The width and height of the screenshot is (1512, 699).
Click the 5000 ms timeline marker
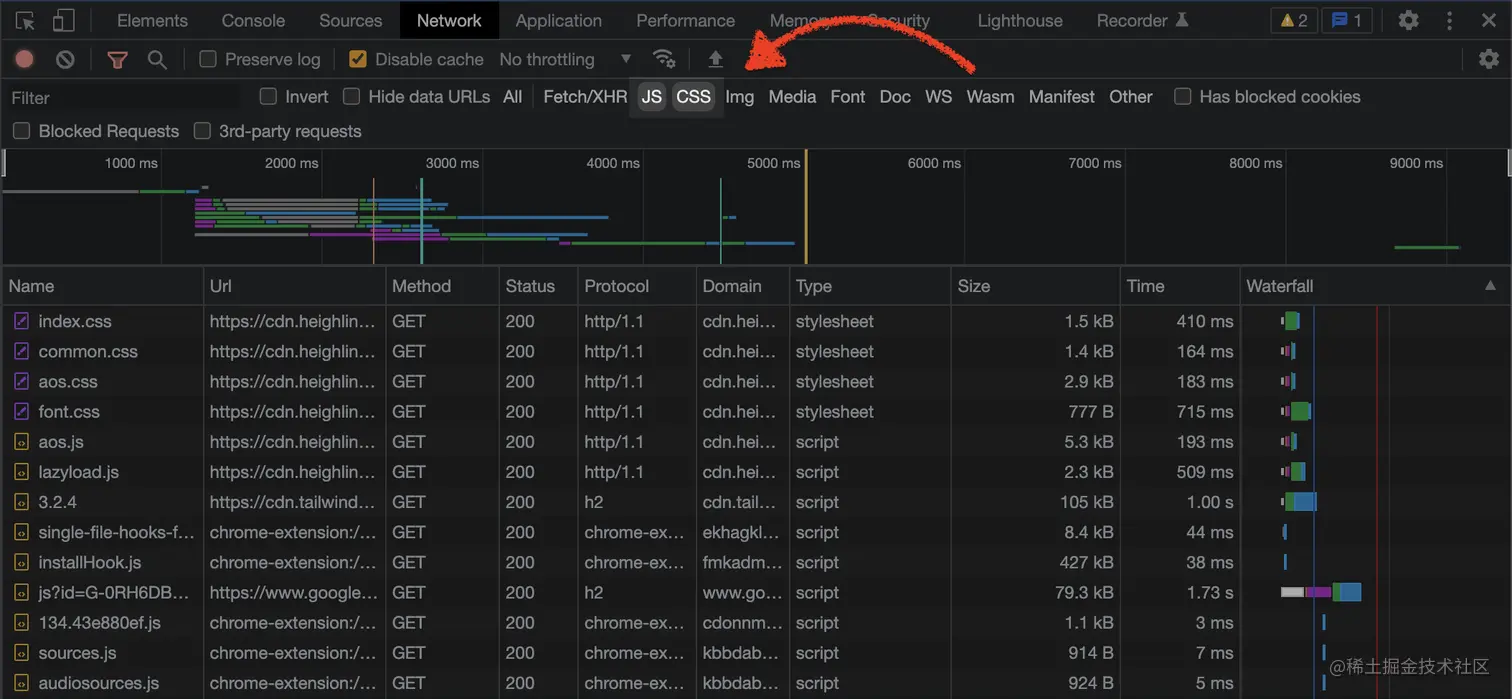774,163
